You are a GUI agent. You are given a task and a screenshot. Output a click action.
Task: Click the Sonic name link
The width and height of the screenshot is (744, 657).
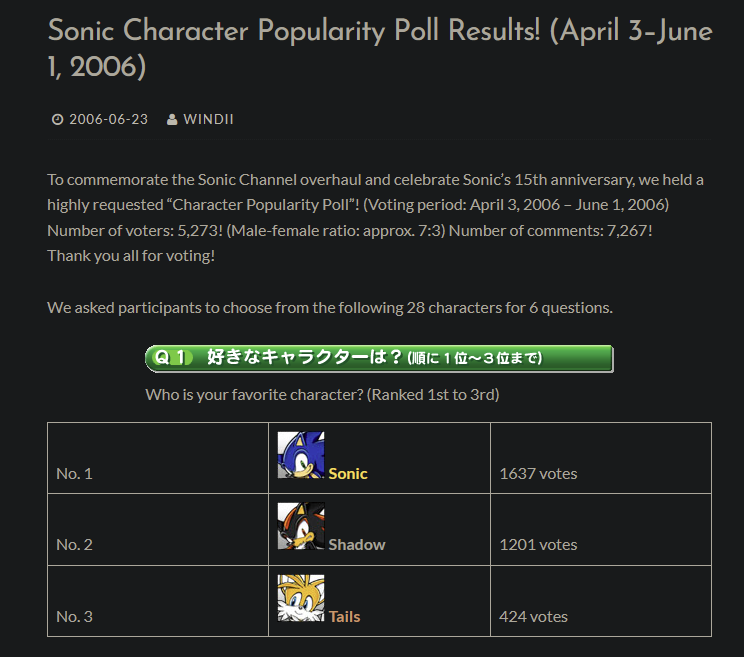click(x=348, y=473)
